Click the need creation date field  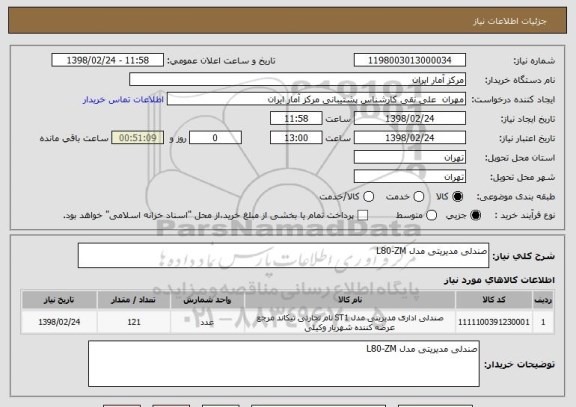tap(410, 119)
